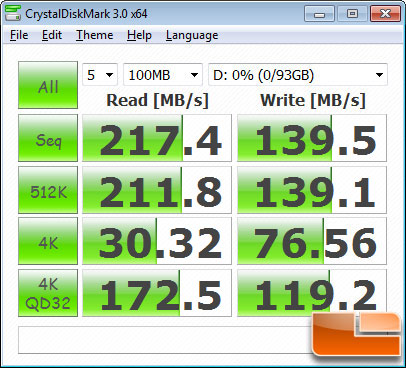The image size is (406, 368).
Task: Click the Read [MB/s] column header
Action: (157, 100)
